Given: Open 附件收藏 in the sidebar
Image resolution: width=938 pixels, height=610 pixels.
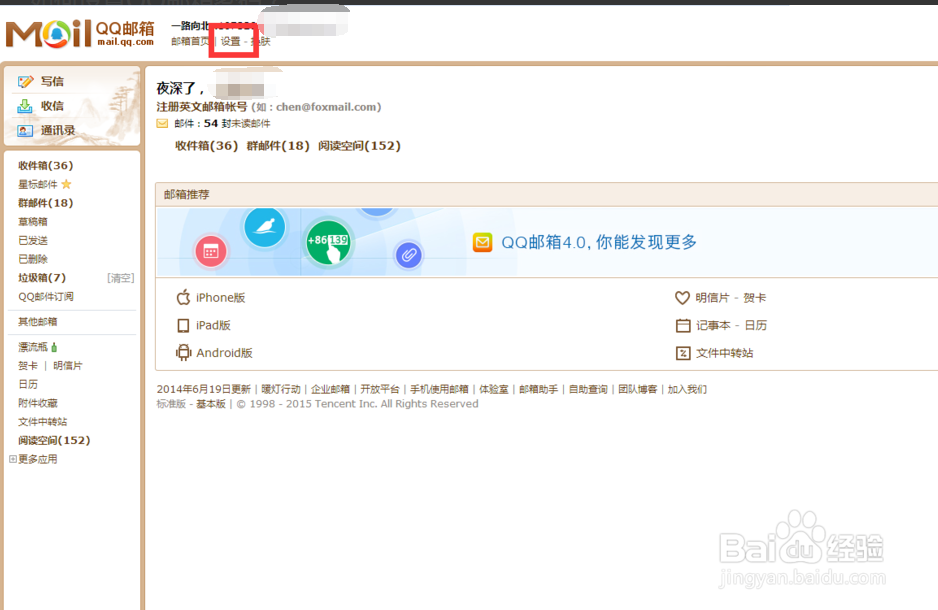Looking at the screenshot, I should [38, 403].
